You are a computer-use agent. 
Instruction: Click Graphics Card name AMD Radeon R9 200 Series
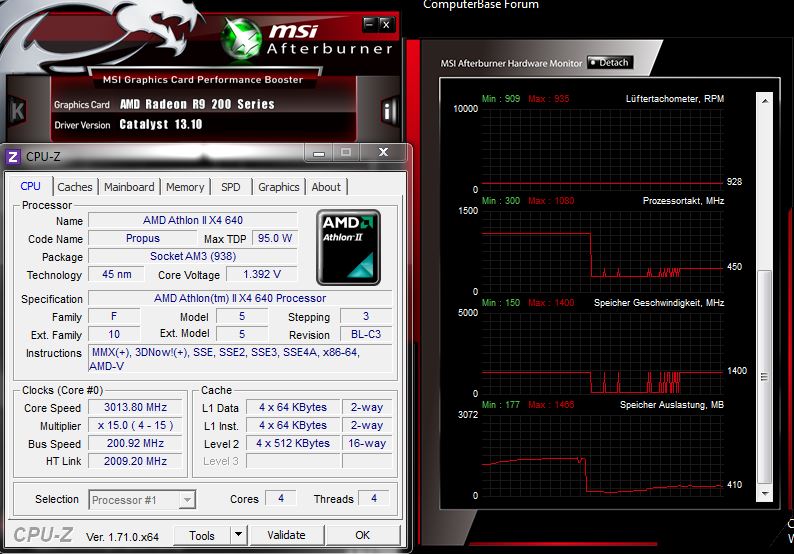point(197,104)
